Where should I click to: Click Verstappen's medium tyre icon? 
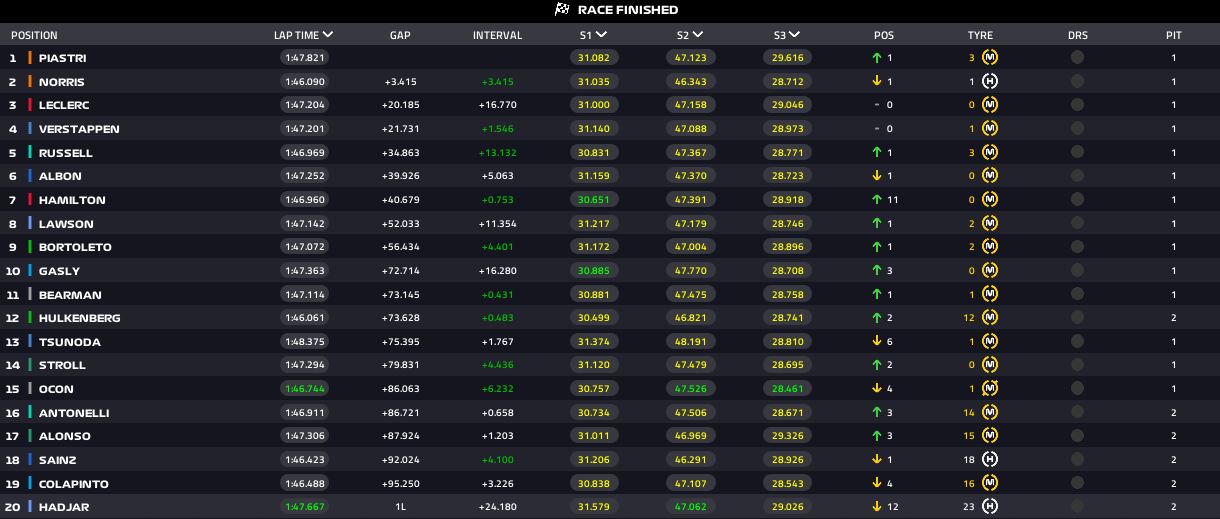pos(990,129)
